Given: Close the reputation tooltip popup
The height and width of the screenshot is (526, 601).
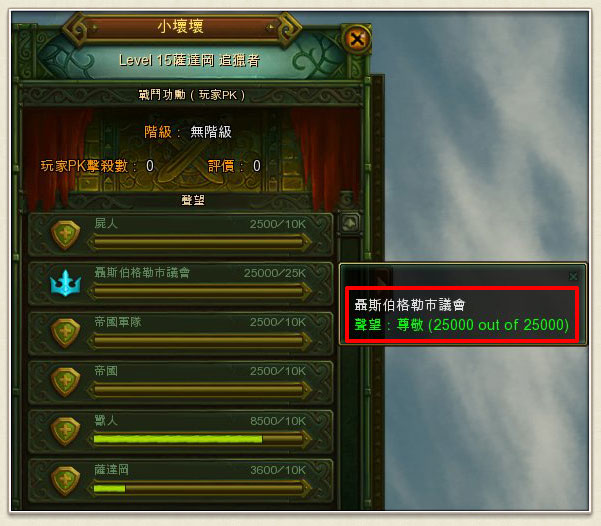Looking at the screenshot, I should (573, 276).
